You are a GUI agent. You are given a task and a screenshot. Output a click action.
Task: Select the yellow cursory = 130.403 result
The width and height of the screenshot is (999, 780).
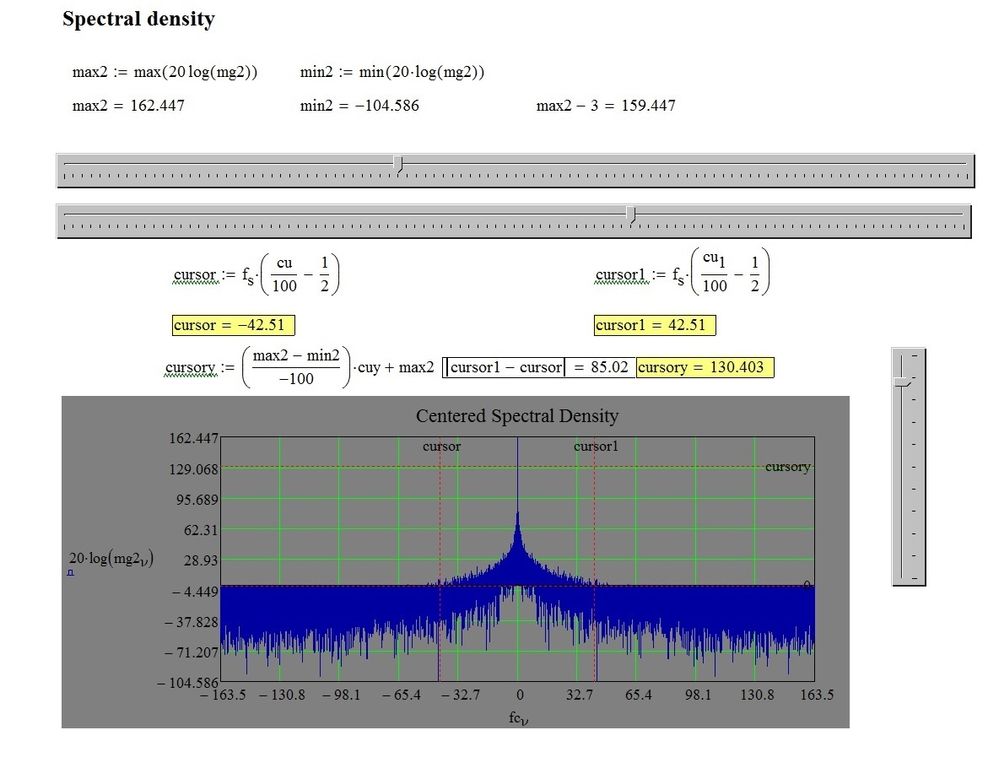(705, 367)
